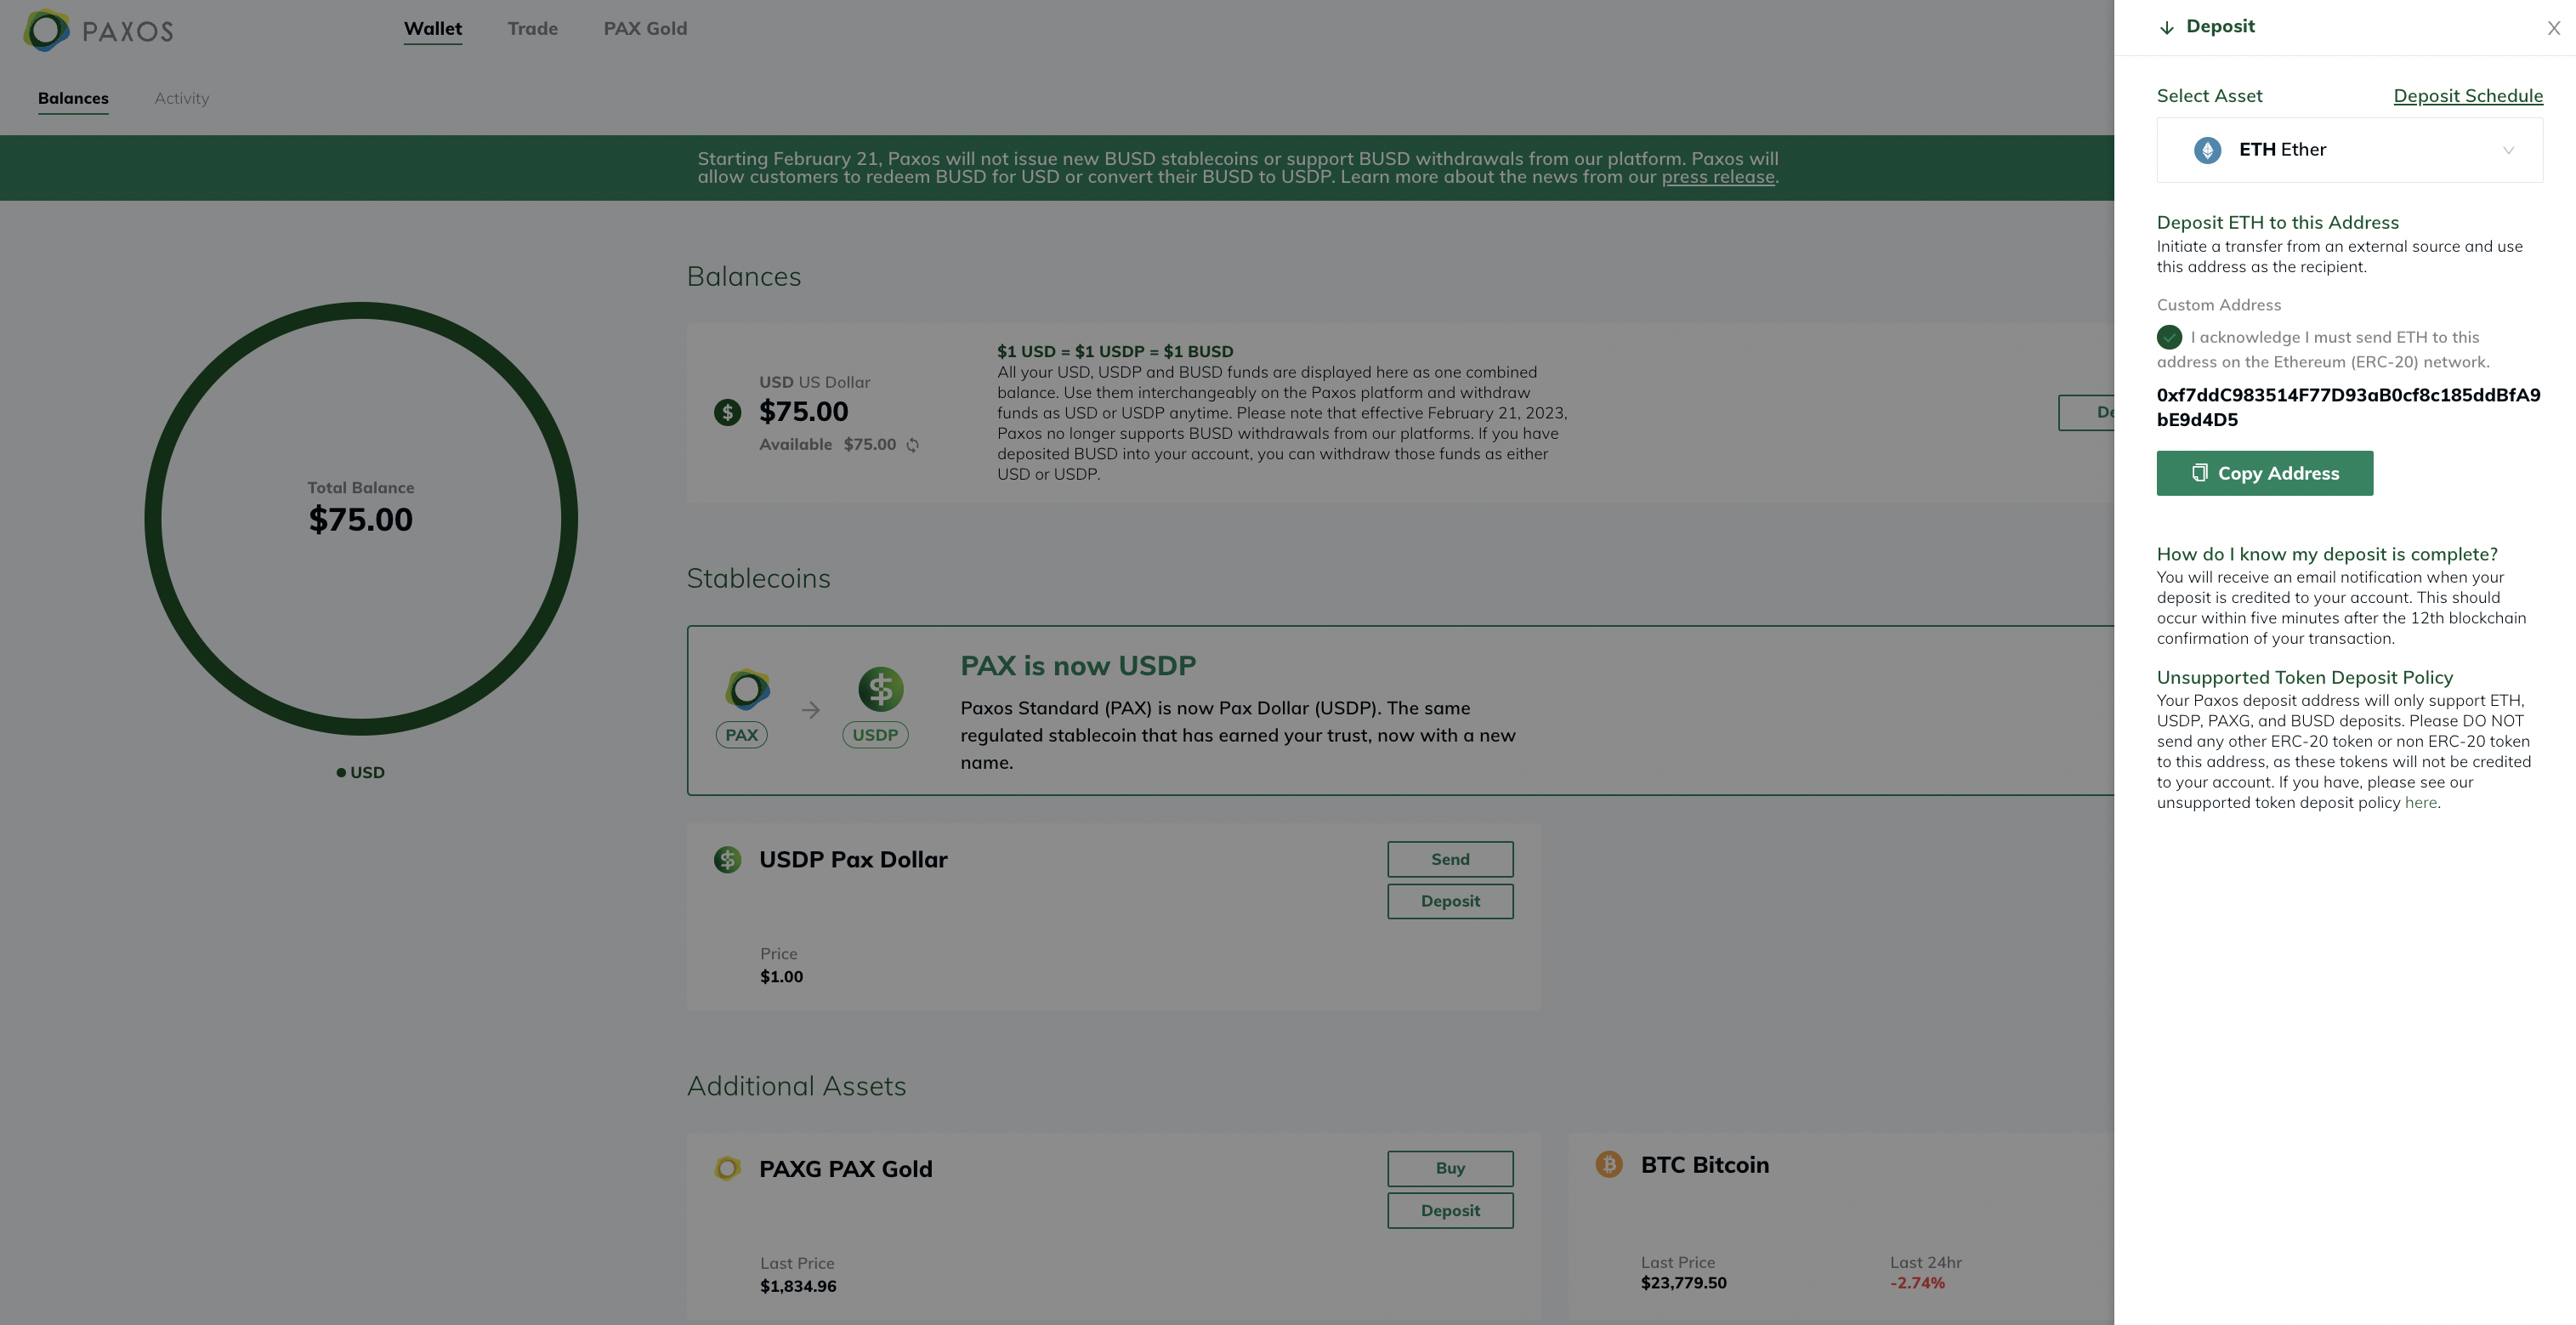Click the USDP Pax Dollar icon
The height and width of the screenshot is (1325, 2576).
tap(727, 860)
